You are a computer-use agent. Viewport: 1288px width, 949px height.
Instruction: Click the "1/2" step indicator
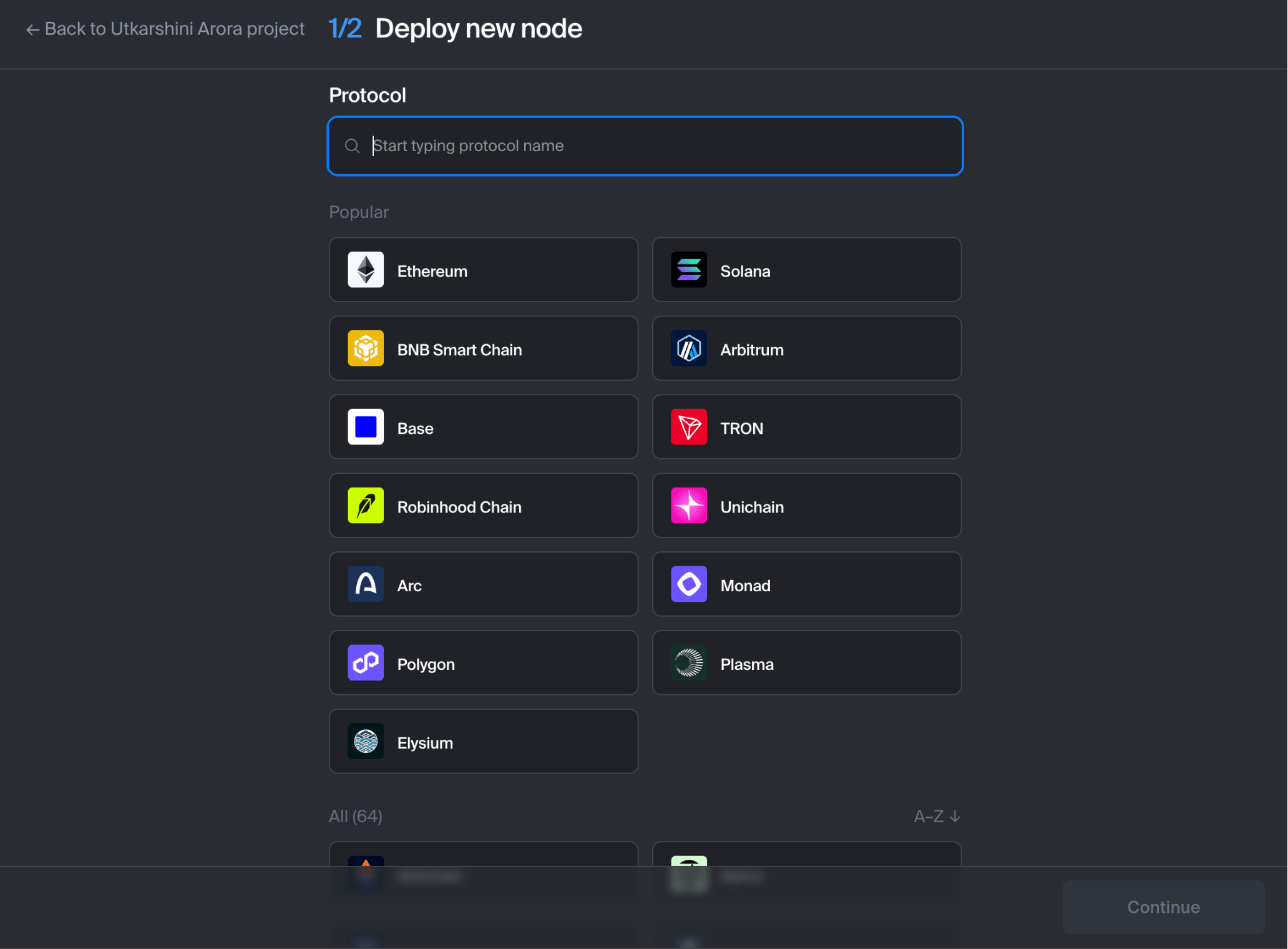(345, 29)
